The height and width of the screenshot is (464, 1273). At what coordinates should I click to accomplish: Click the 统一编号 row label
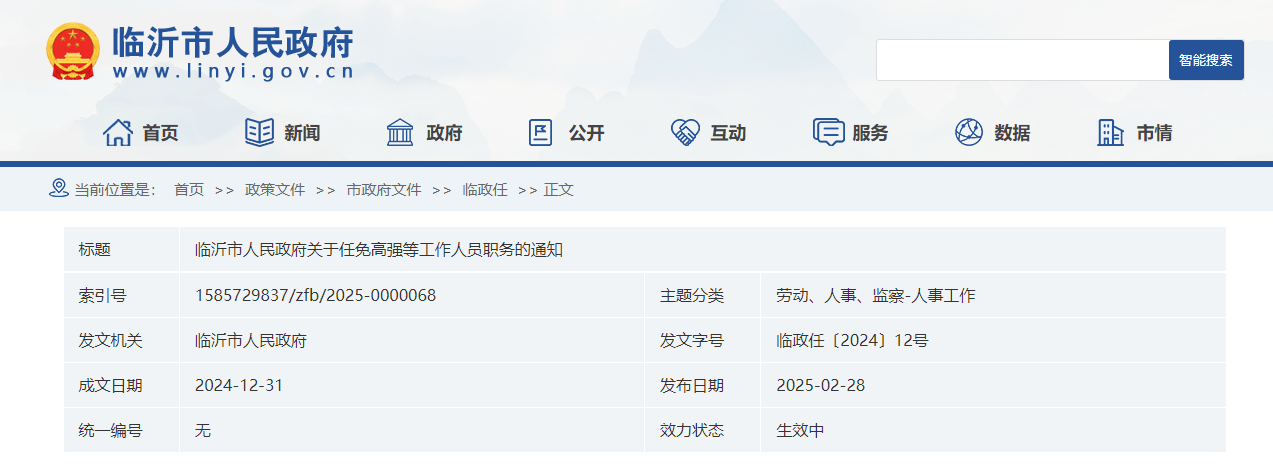pyautogui.click(x=110, y=430)
